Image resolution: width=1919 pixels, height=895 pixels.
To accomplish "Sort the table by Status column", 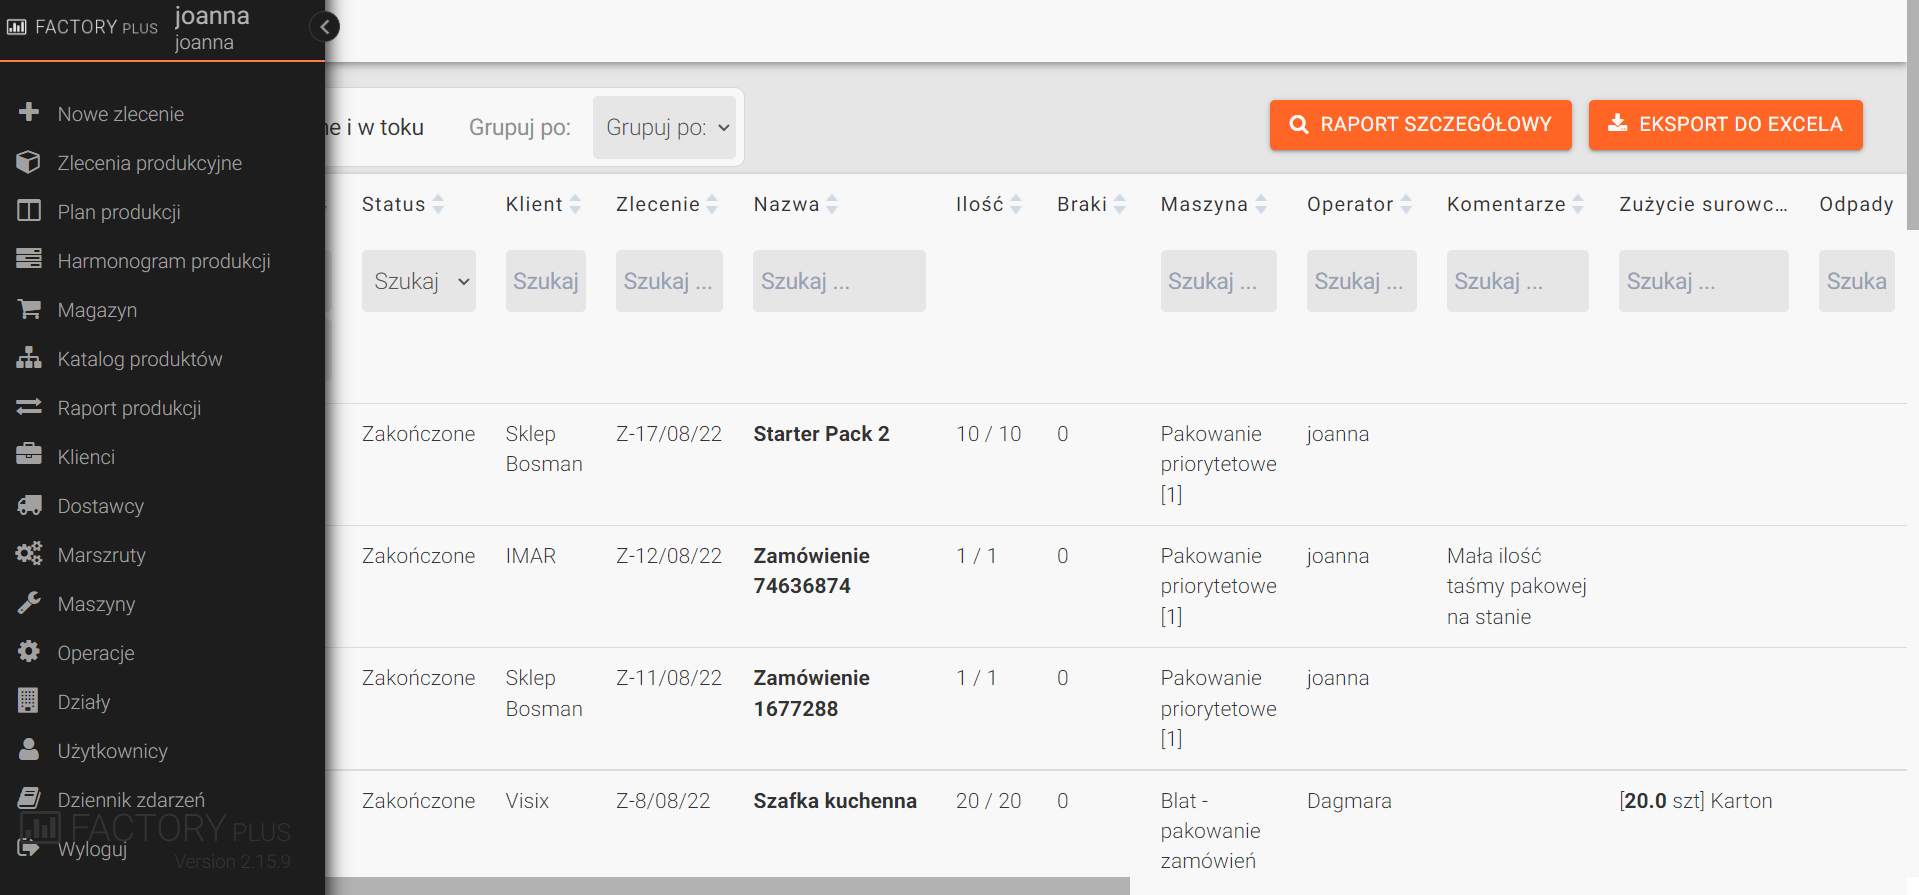I will point(438,204).
